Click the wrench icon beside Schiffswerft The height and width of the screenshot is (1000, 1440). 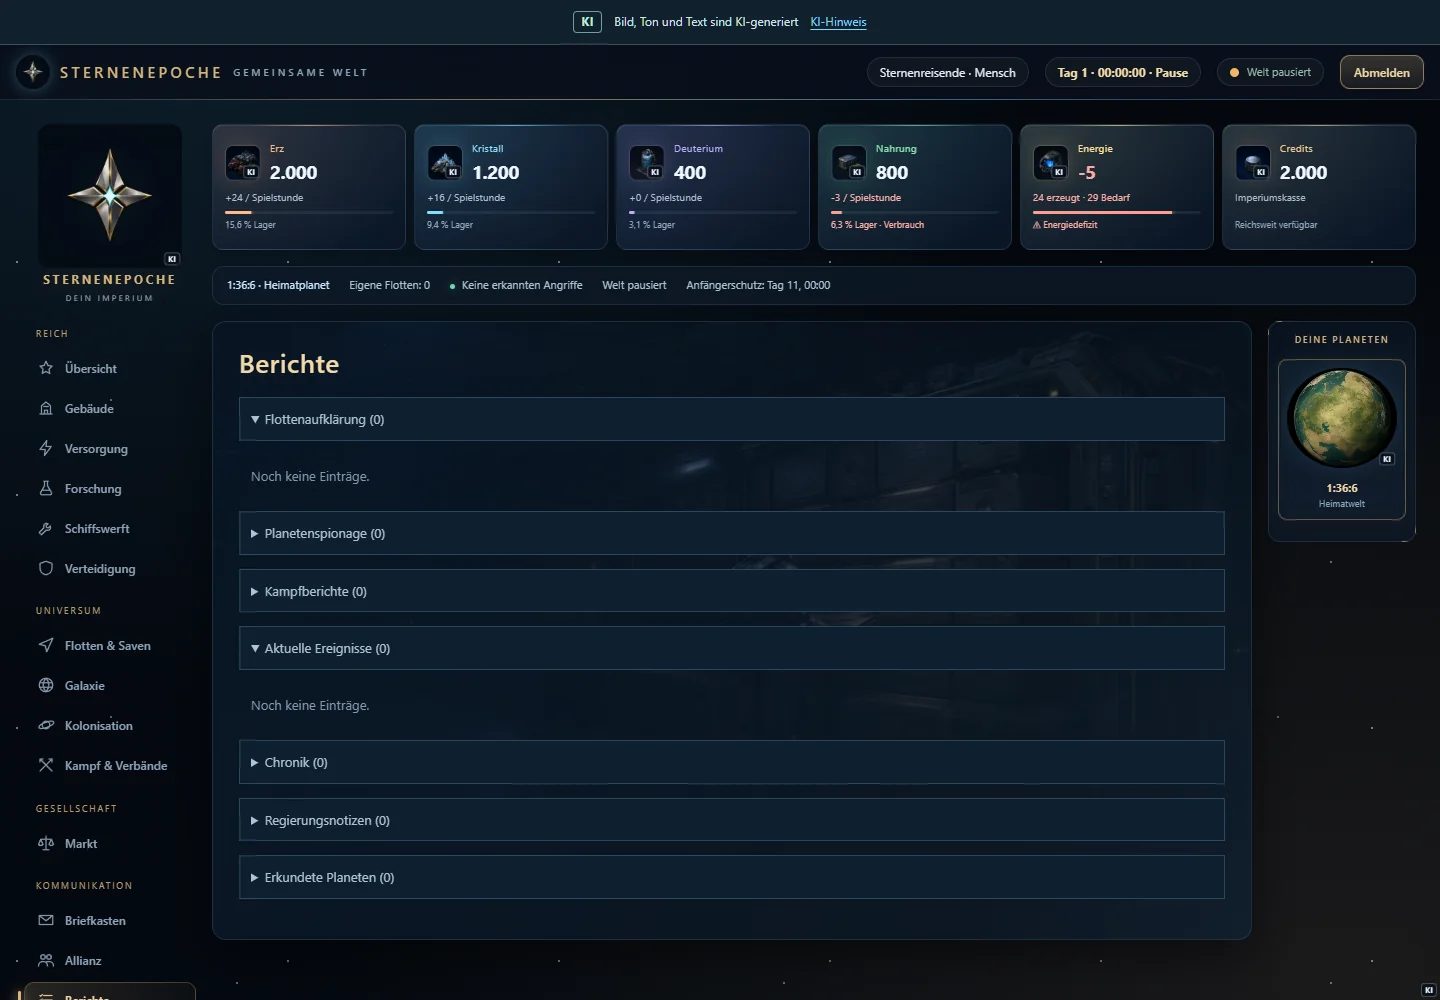[x=46, y=528]
